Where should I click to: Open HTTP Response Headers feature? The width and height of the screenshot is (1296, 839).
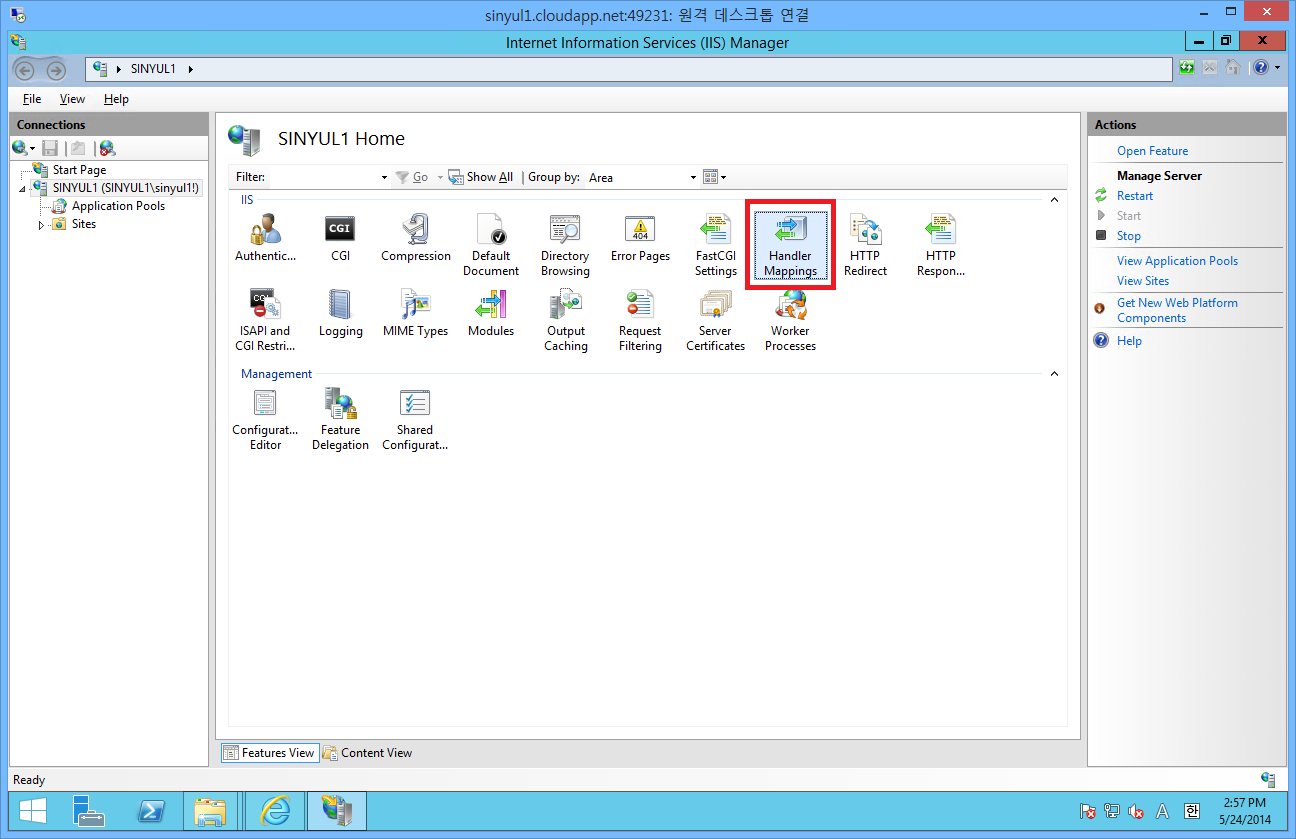tap(941, 245)
